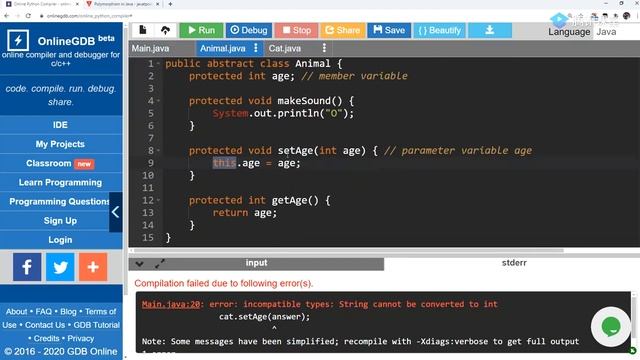Viewport: 640px width, 360px height.
Task: Switch to the Main.java tab
Action: coord(150,48)
